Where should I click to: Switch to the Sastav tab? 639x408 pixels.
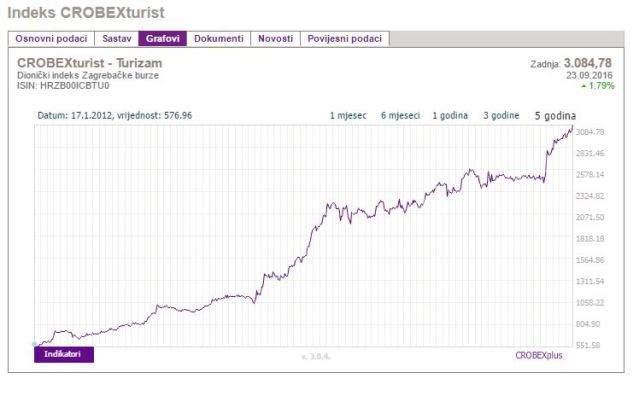tap(117, 39)
